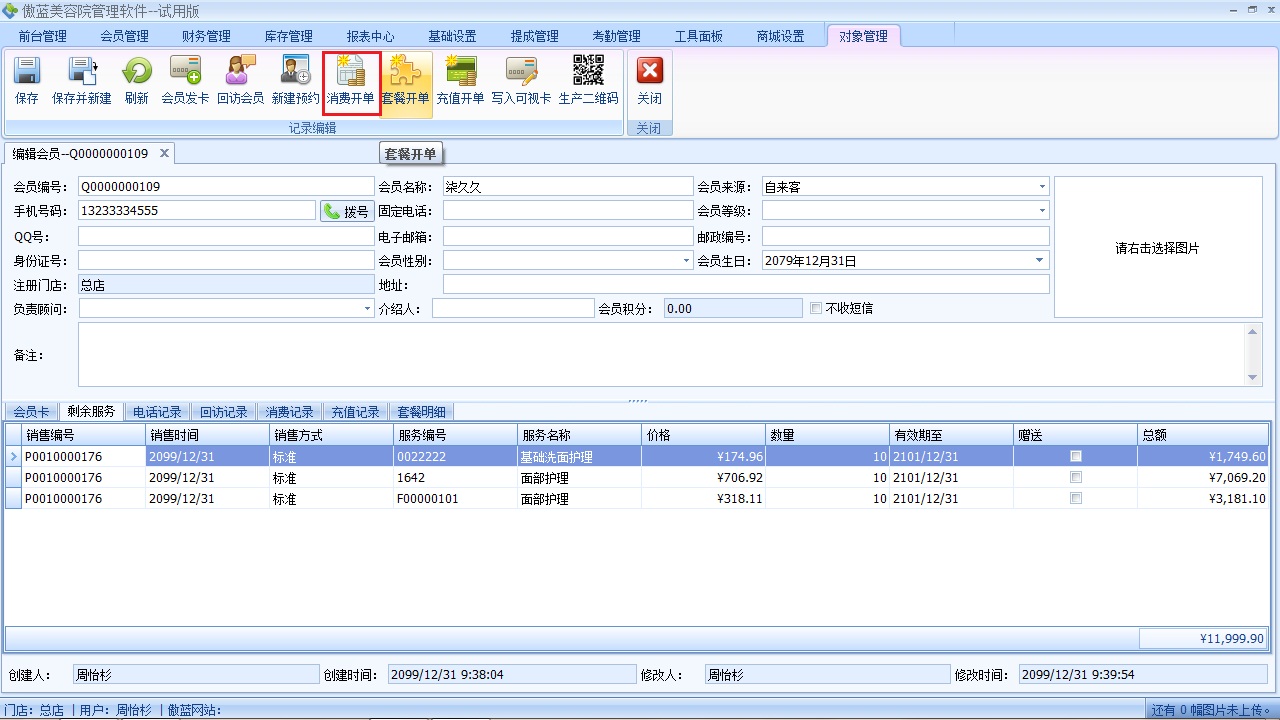Screen dimensions: 1280x720
Task: Expand the 负责顾问 dropdown list
Action: 367,309
